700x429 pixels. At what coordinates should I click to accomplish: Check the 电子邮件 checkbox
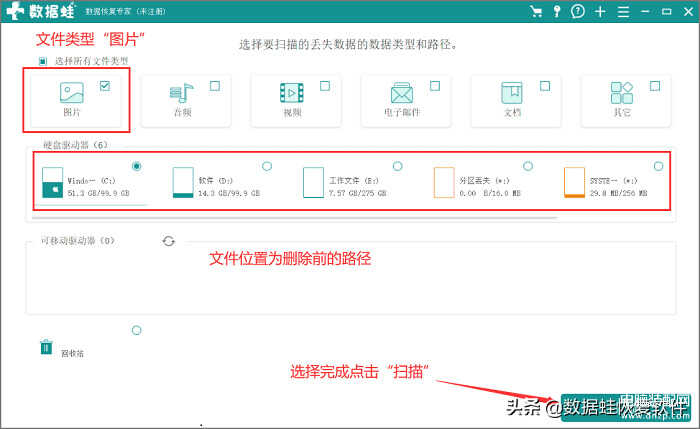point(435,86)
